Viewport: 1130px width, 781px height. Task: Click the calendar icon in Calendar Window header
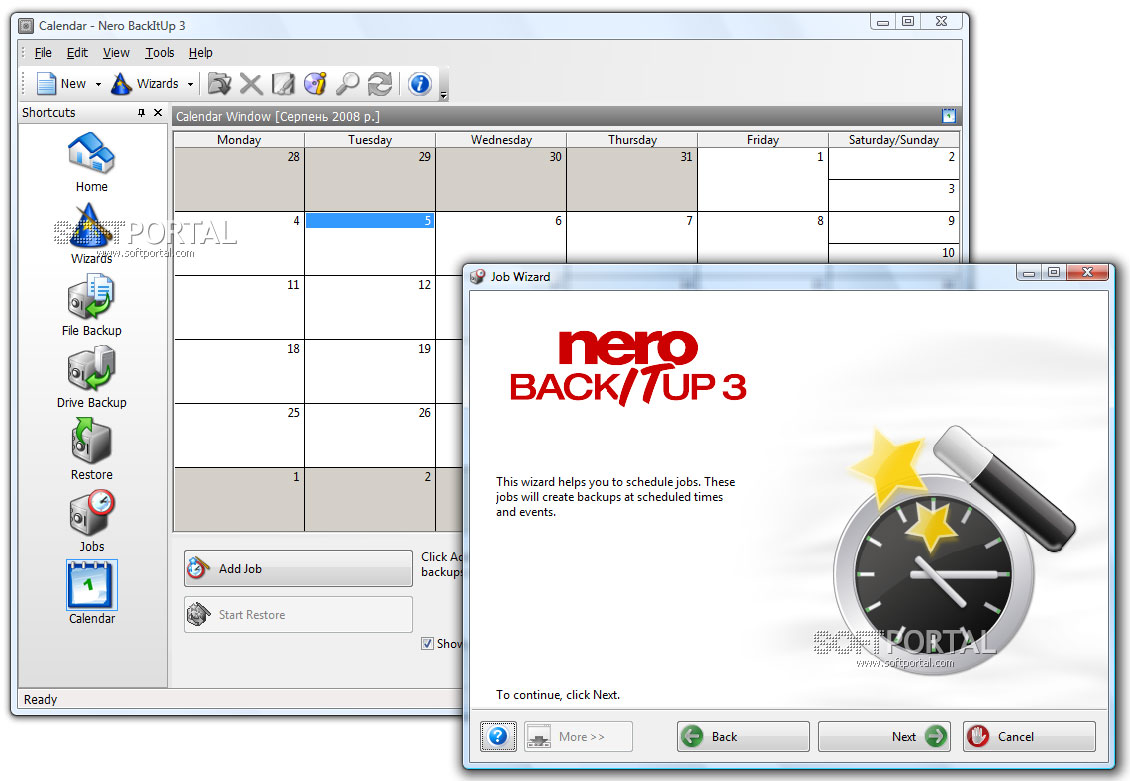(x=949, y=116)
